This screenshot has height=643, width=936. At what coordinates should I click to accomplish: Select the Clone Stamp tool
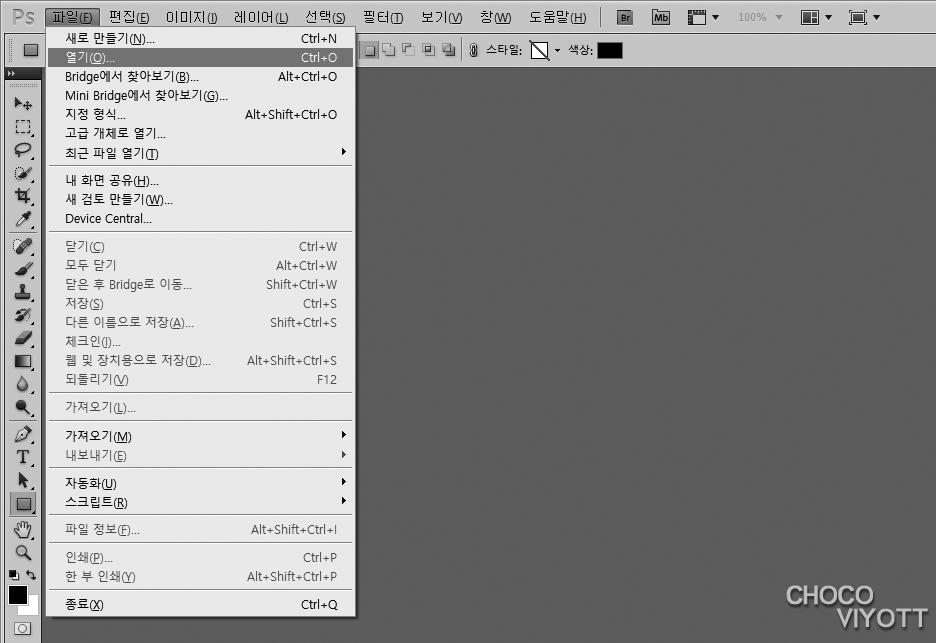pos(22,292)
